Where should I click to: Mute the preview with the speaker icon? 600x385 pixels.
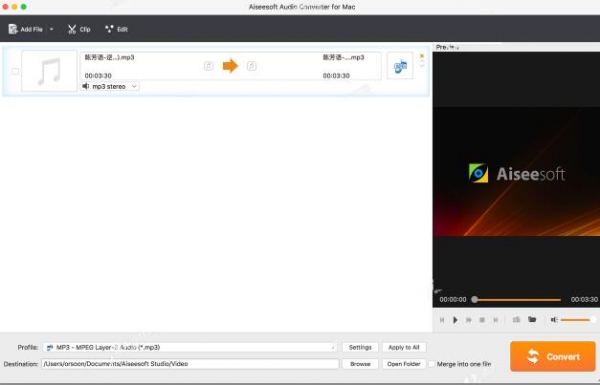pos(554,320)
